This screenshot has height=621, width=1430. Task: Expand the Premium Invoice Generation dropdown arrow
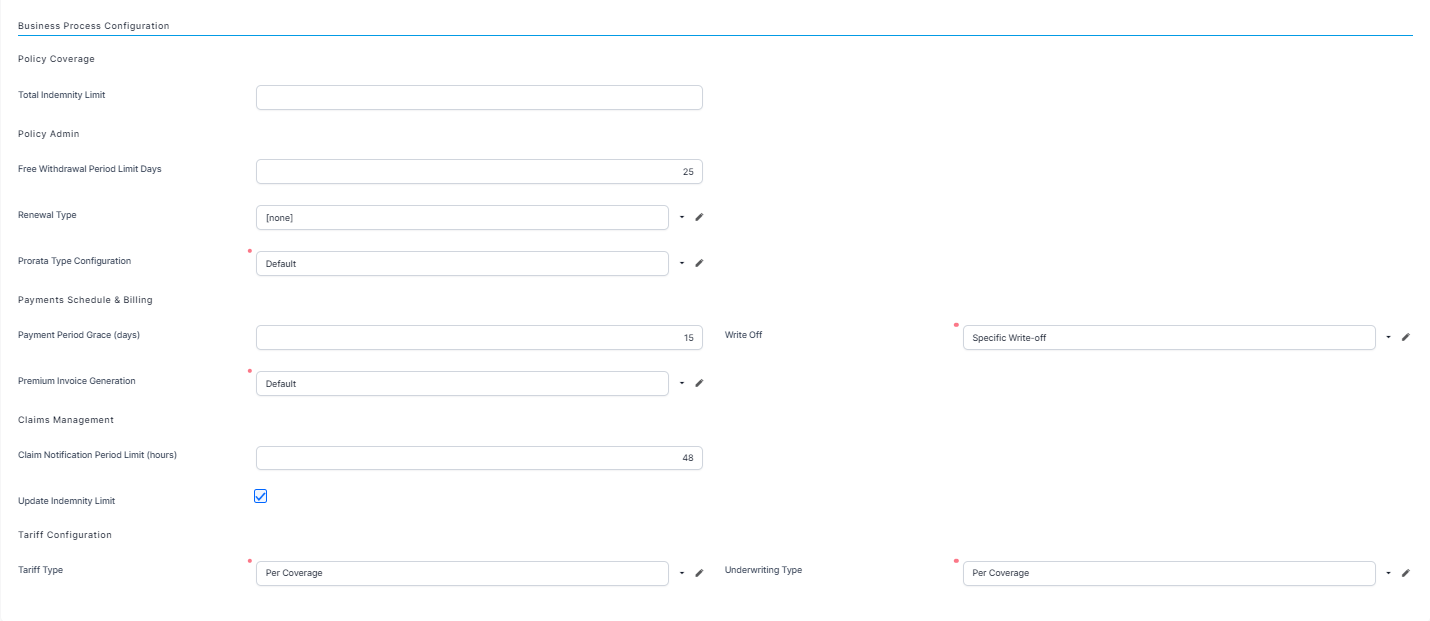point(682,383)
